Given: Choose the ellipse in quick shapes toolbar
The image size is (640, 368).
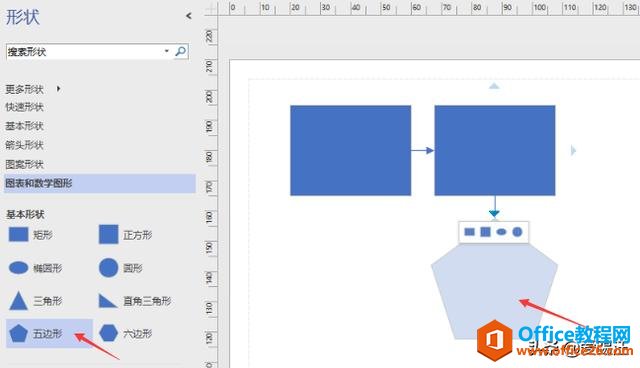Looking at the screenshot, I should point(501,232).
